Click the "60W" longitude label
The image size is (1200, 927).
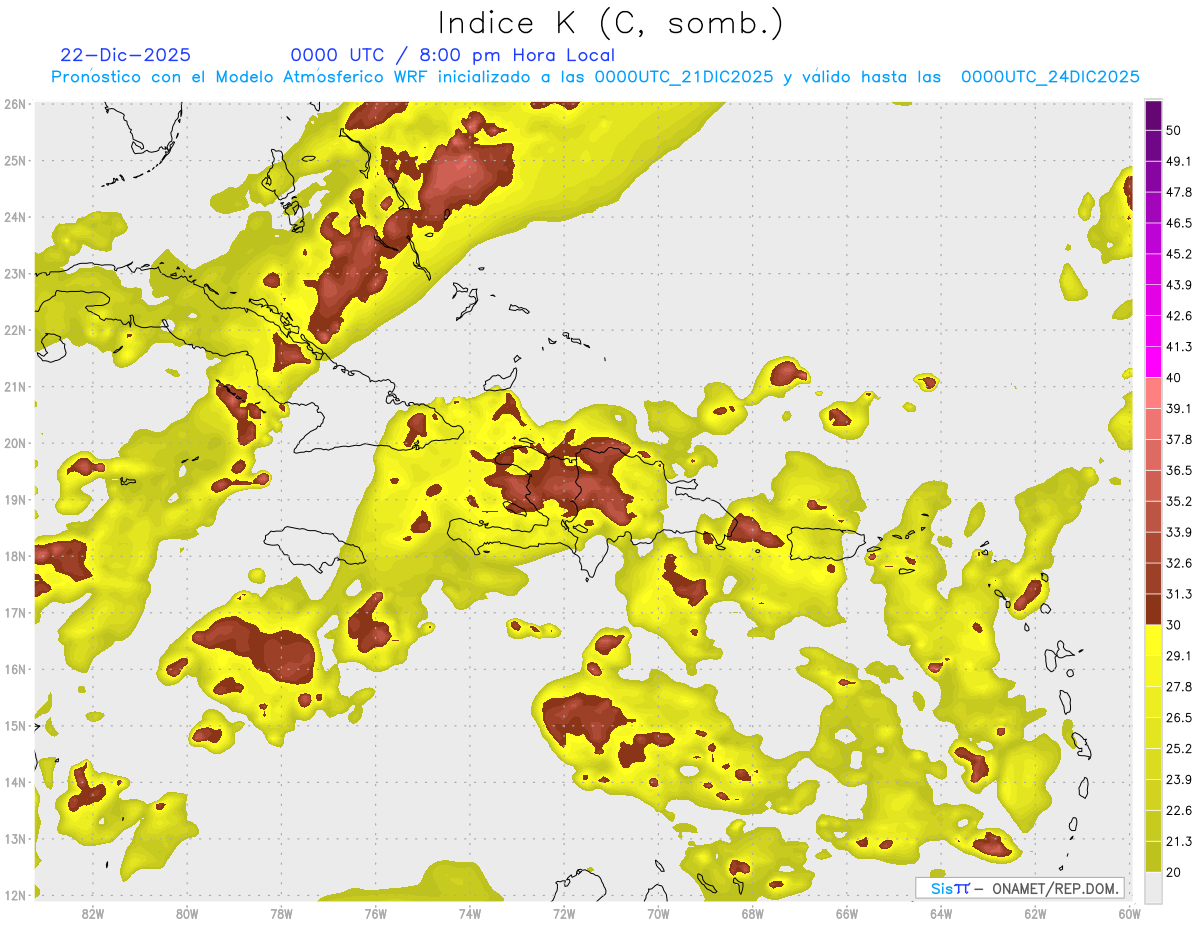1129,913
